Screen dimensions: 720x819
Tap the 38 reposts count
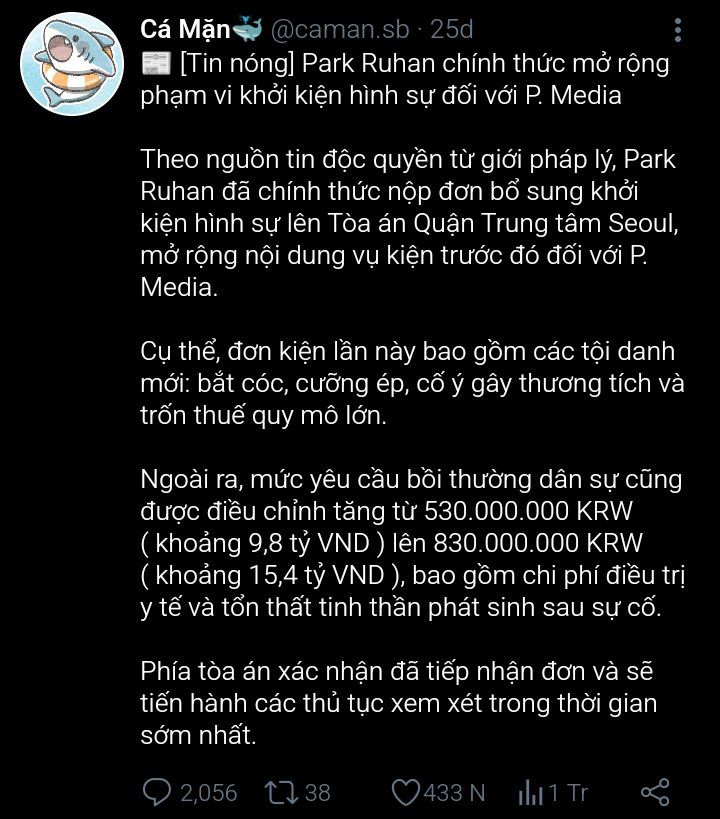coord(318,793)
